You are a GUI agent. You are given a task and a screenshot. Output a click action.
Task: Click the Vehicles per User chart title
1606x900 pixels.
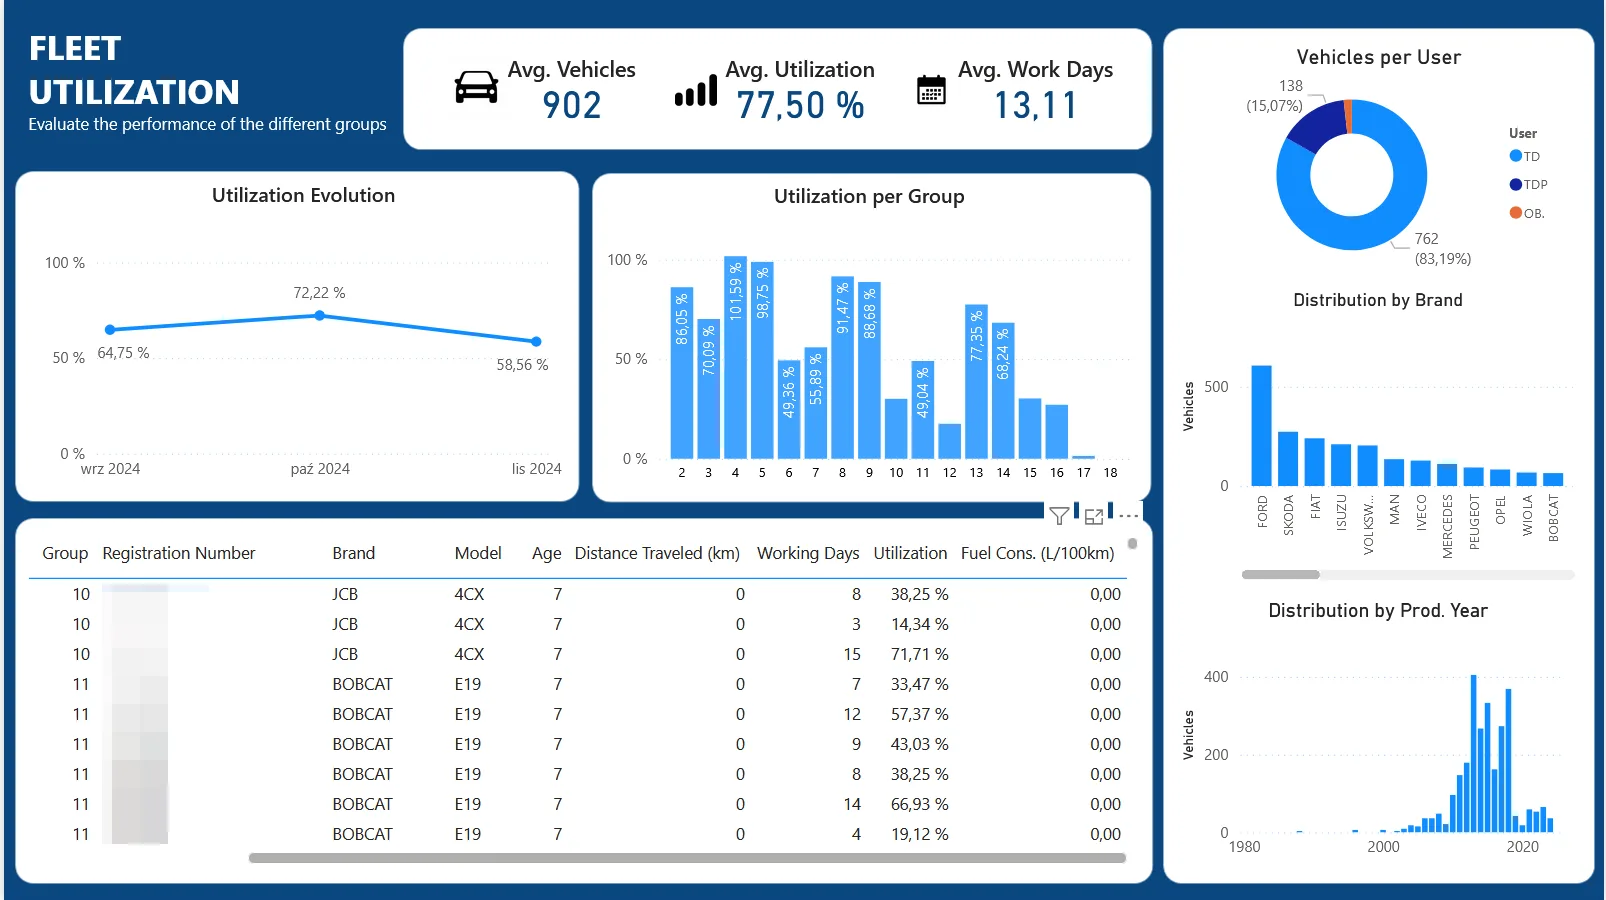[1378, 57]
